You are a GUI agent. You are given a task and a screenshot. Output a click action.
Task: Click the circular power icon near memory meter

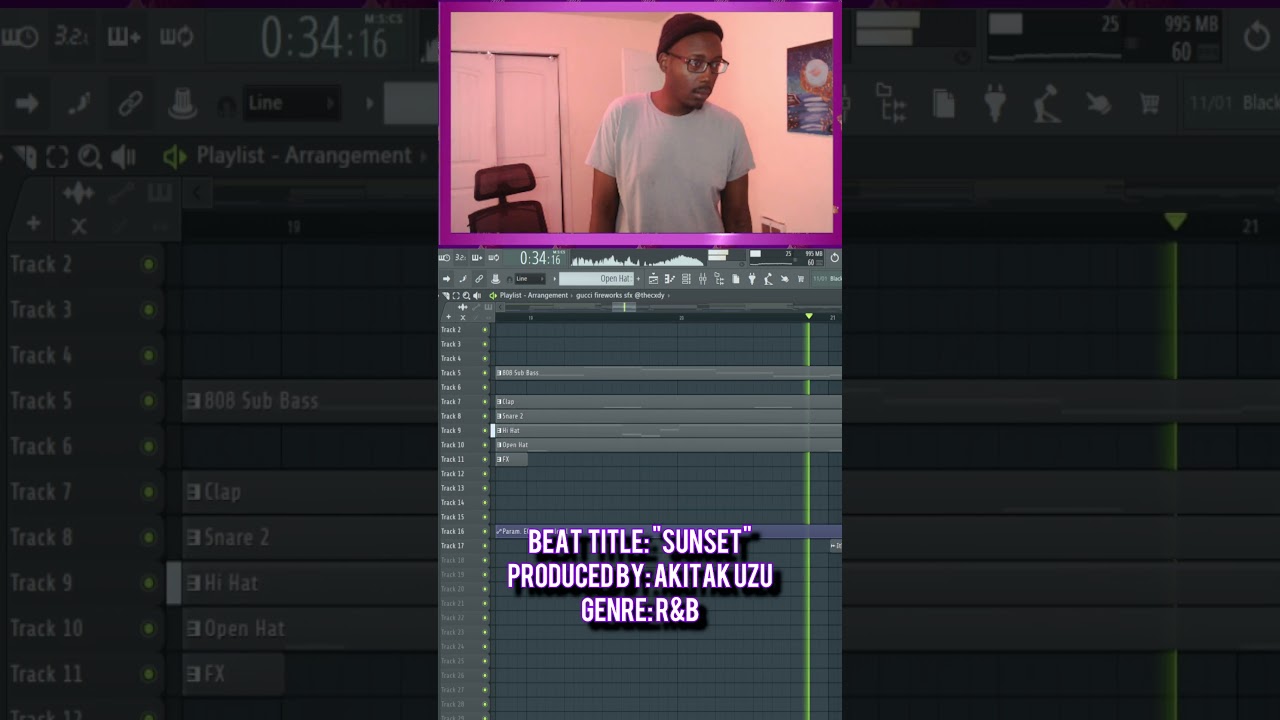pos(834,258)
